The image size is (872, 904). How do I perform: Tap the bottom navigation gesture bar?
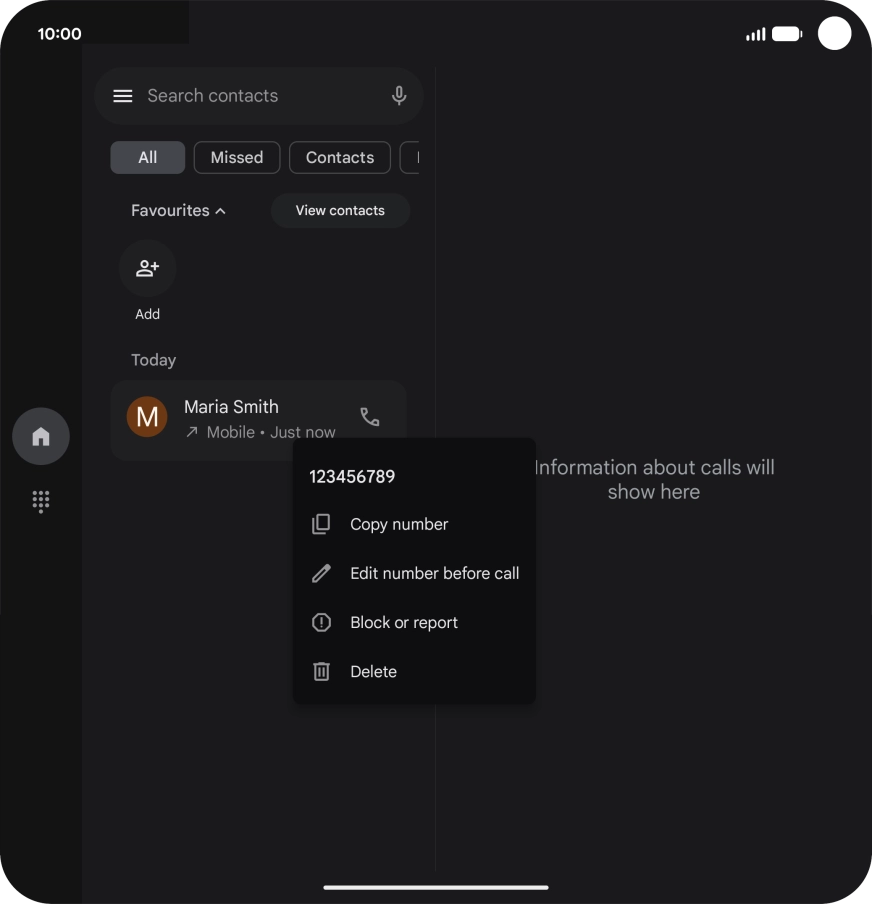coord(436,887)
